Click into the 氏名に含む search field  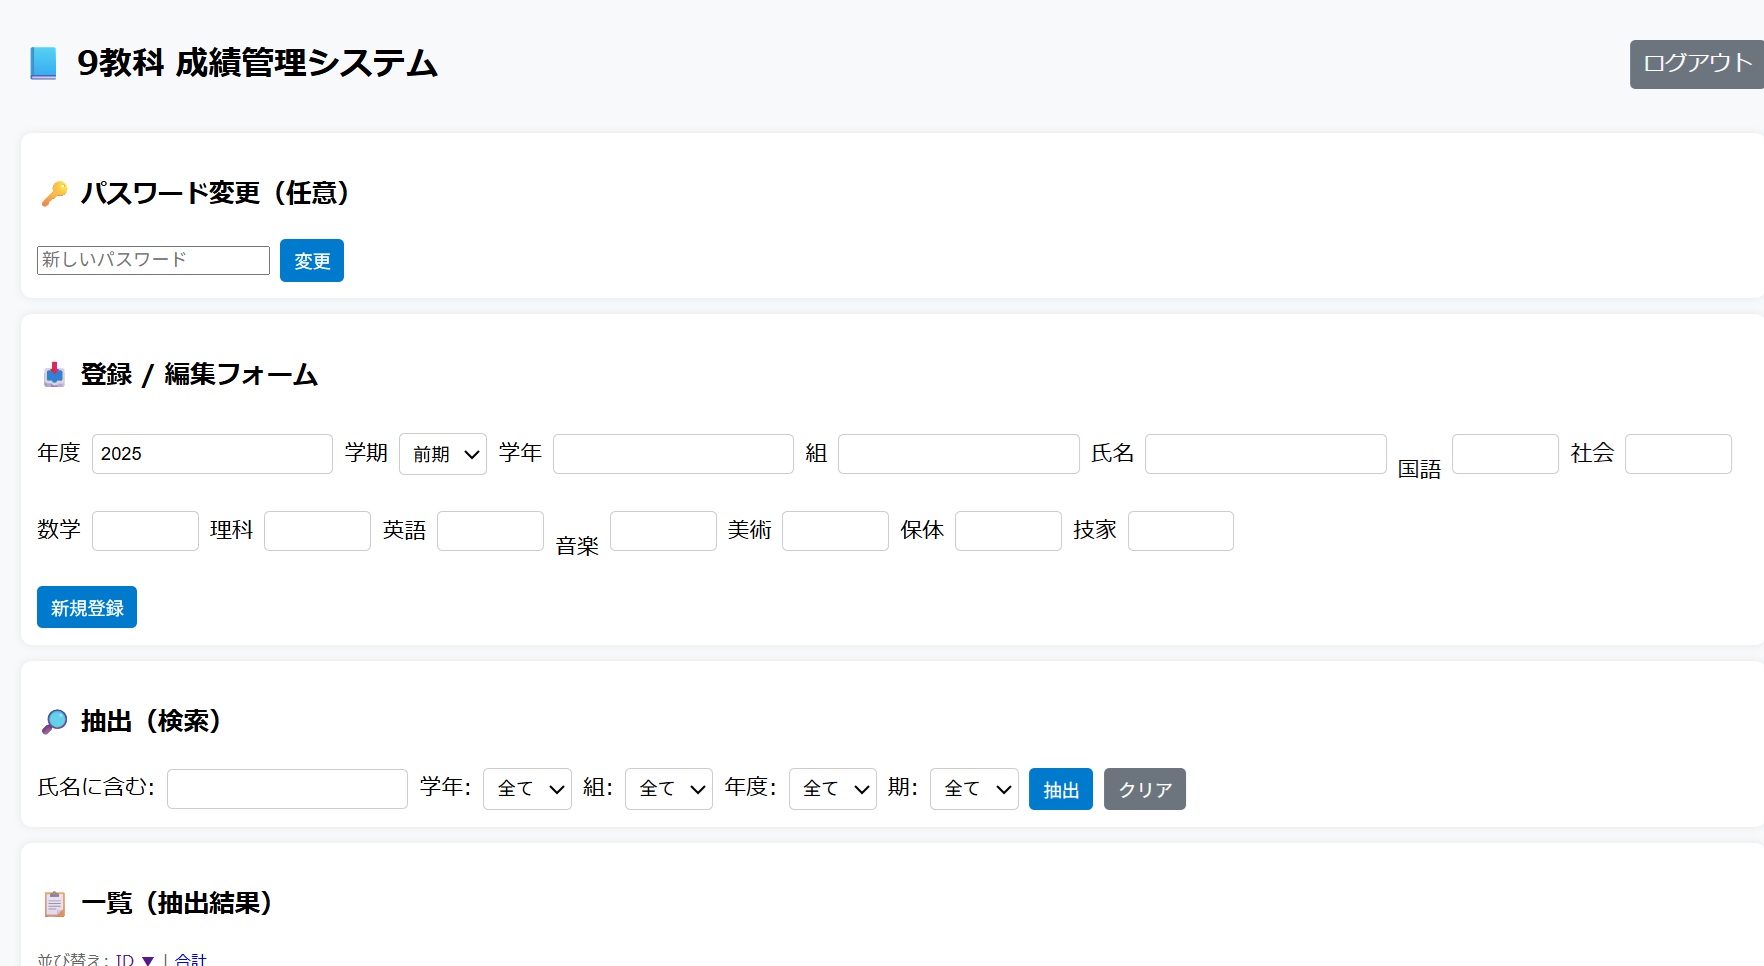click(x=287, y=789)
